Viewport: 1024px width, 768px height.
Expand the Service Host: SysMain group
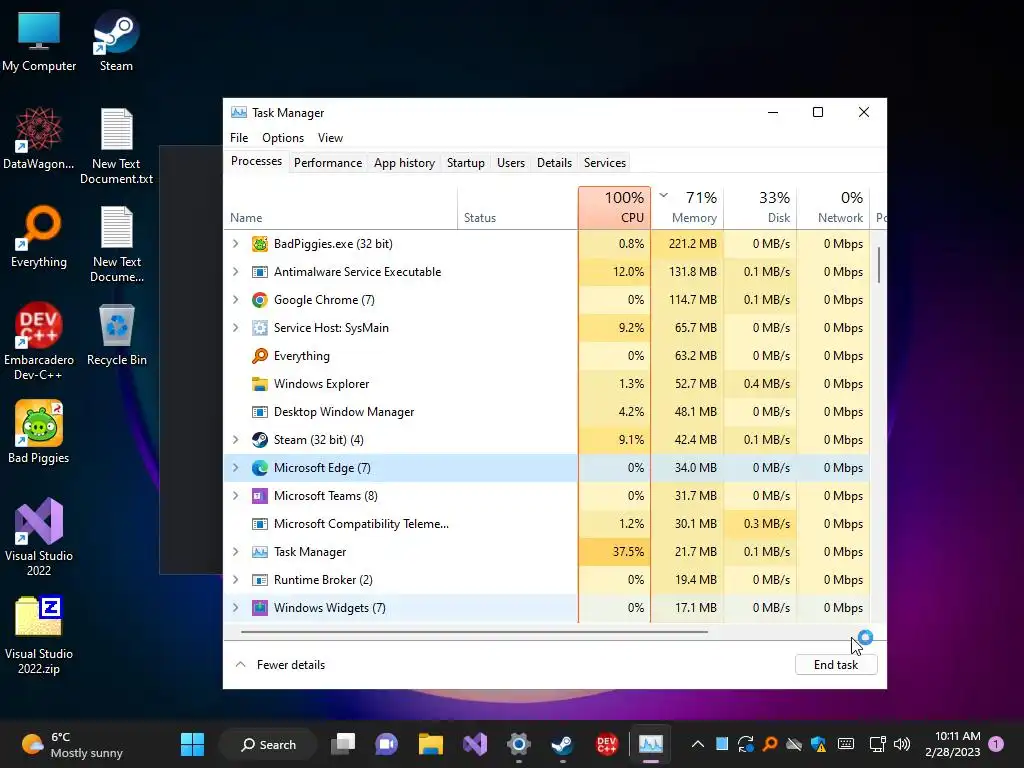(x=236, y=328)
